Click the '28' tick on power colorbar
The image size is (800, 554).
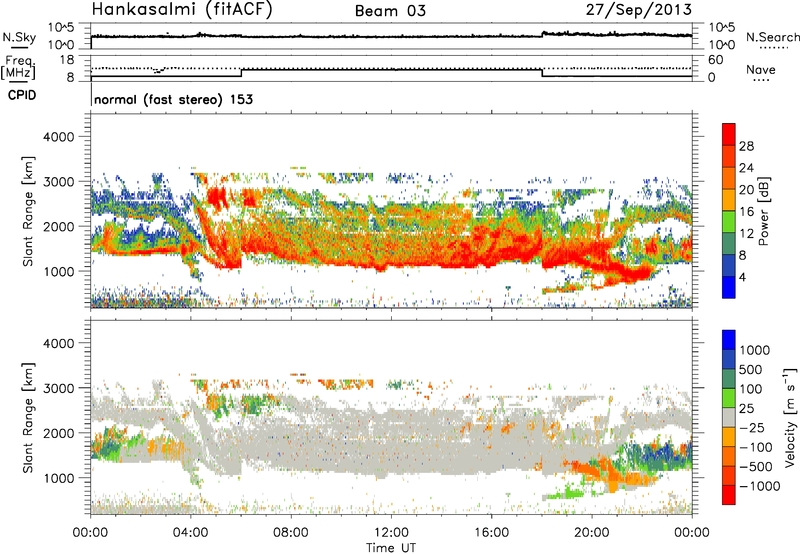[x=746, y=146]
